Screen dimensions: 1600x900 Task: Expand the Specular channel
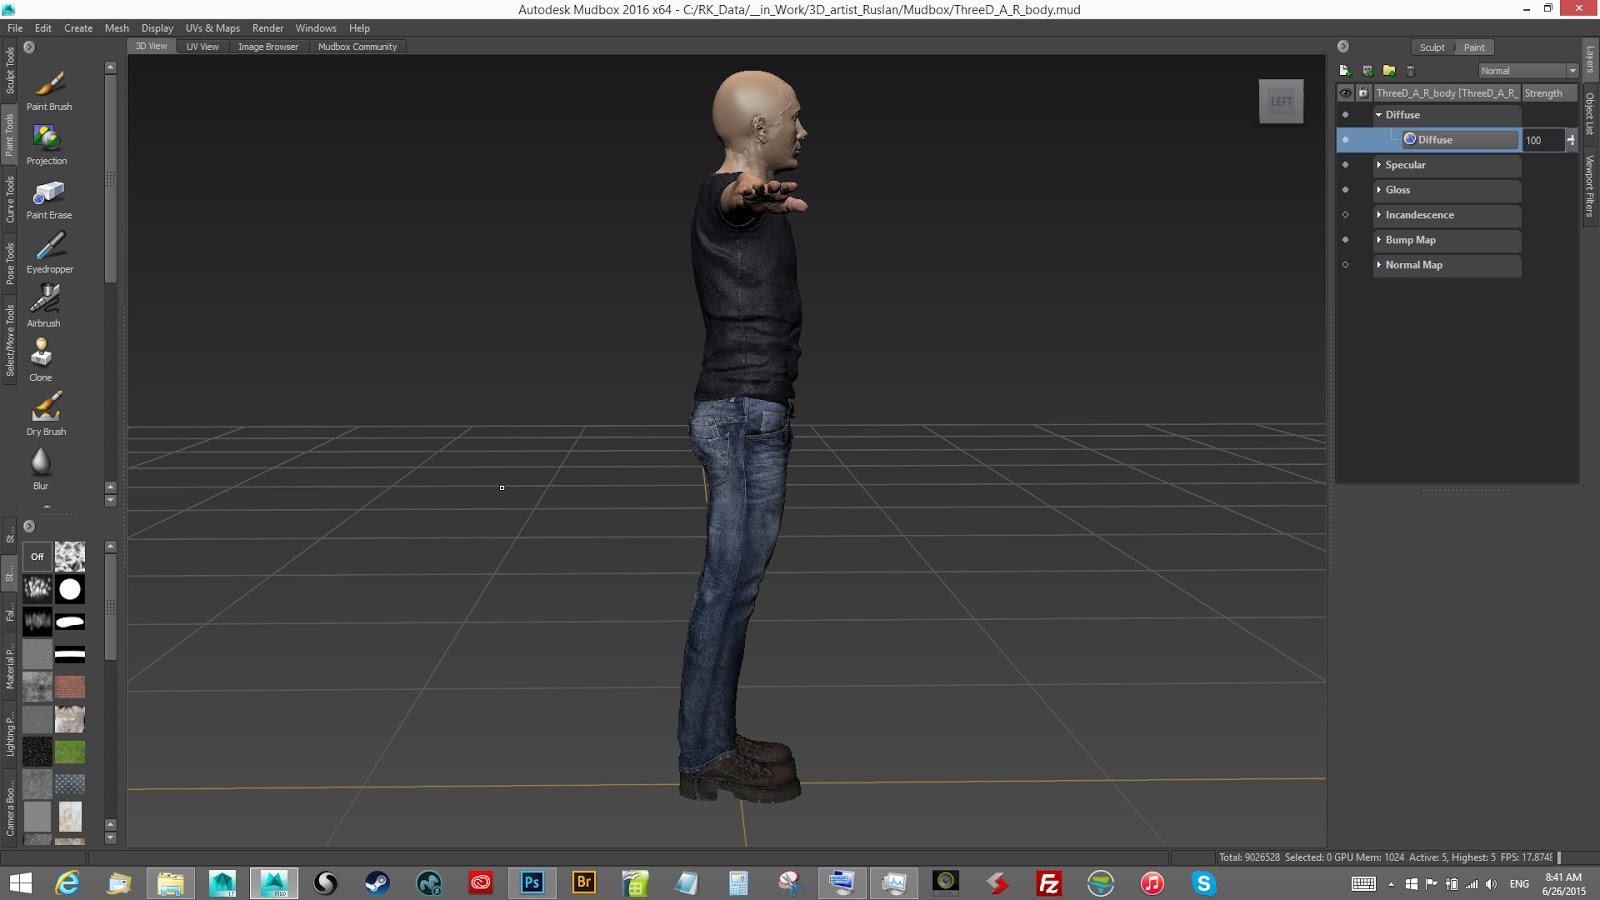coord(1379,165)
